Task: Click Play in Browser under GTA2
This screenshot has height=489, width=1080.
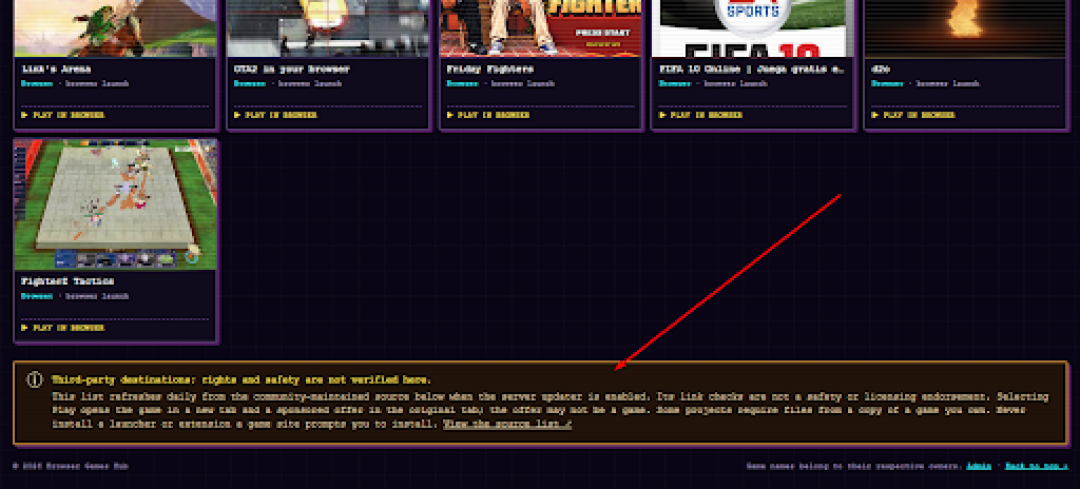Action: [x=276, y=115]
